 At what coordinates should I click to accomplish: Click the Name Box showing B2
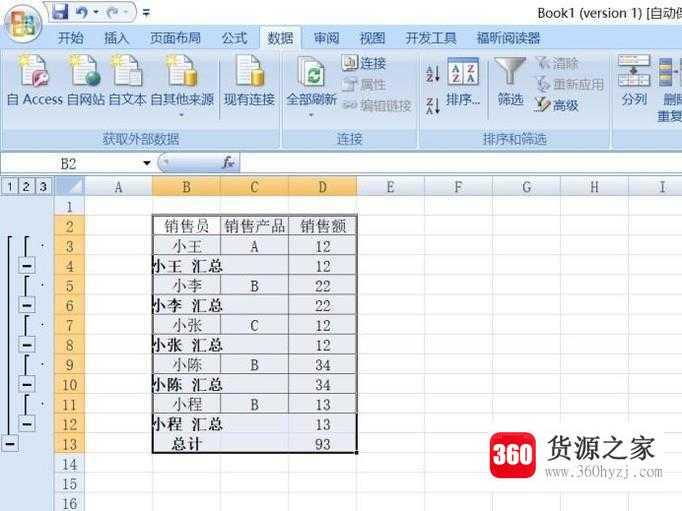coord(70,164)
